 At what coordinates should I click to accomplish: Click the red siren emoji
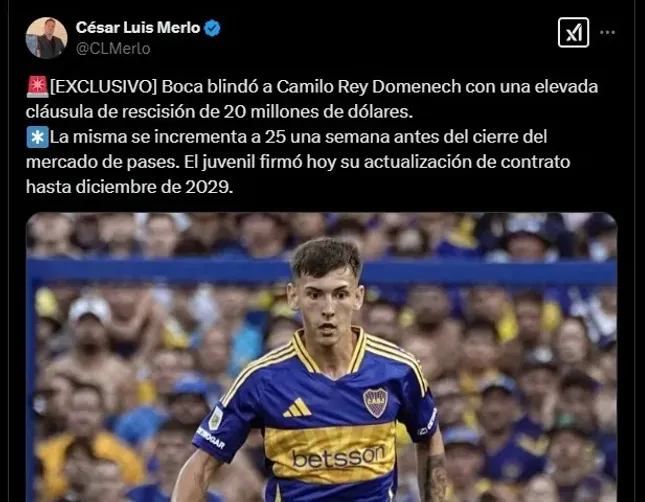pyautogui.click(x=37, y=87)
